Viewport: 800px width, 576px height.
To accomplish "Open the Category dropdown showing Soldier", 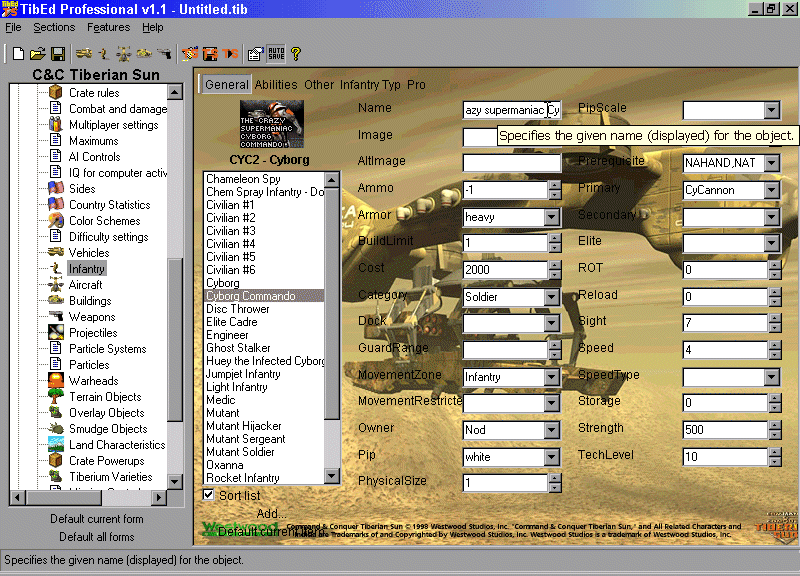I will (x=551, y=297).
